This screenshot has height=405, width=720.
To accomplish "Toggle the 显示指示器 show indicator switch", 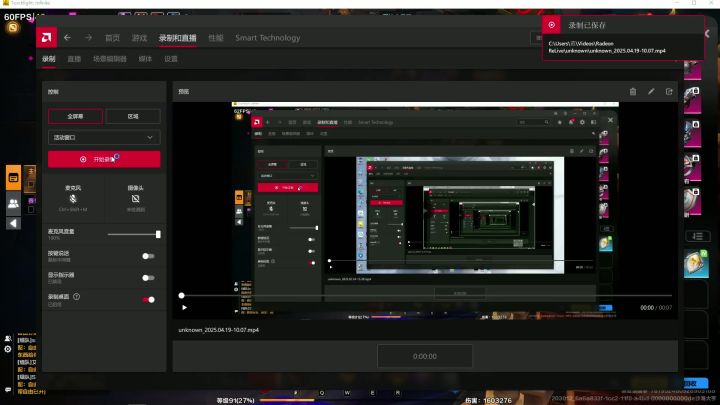I will point(148,278).
